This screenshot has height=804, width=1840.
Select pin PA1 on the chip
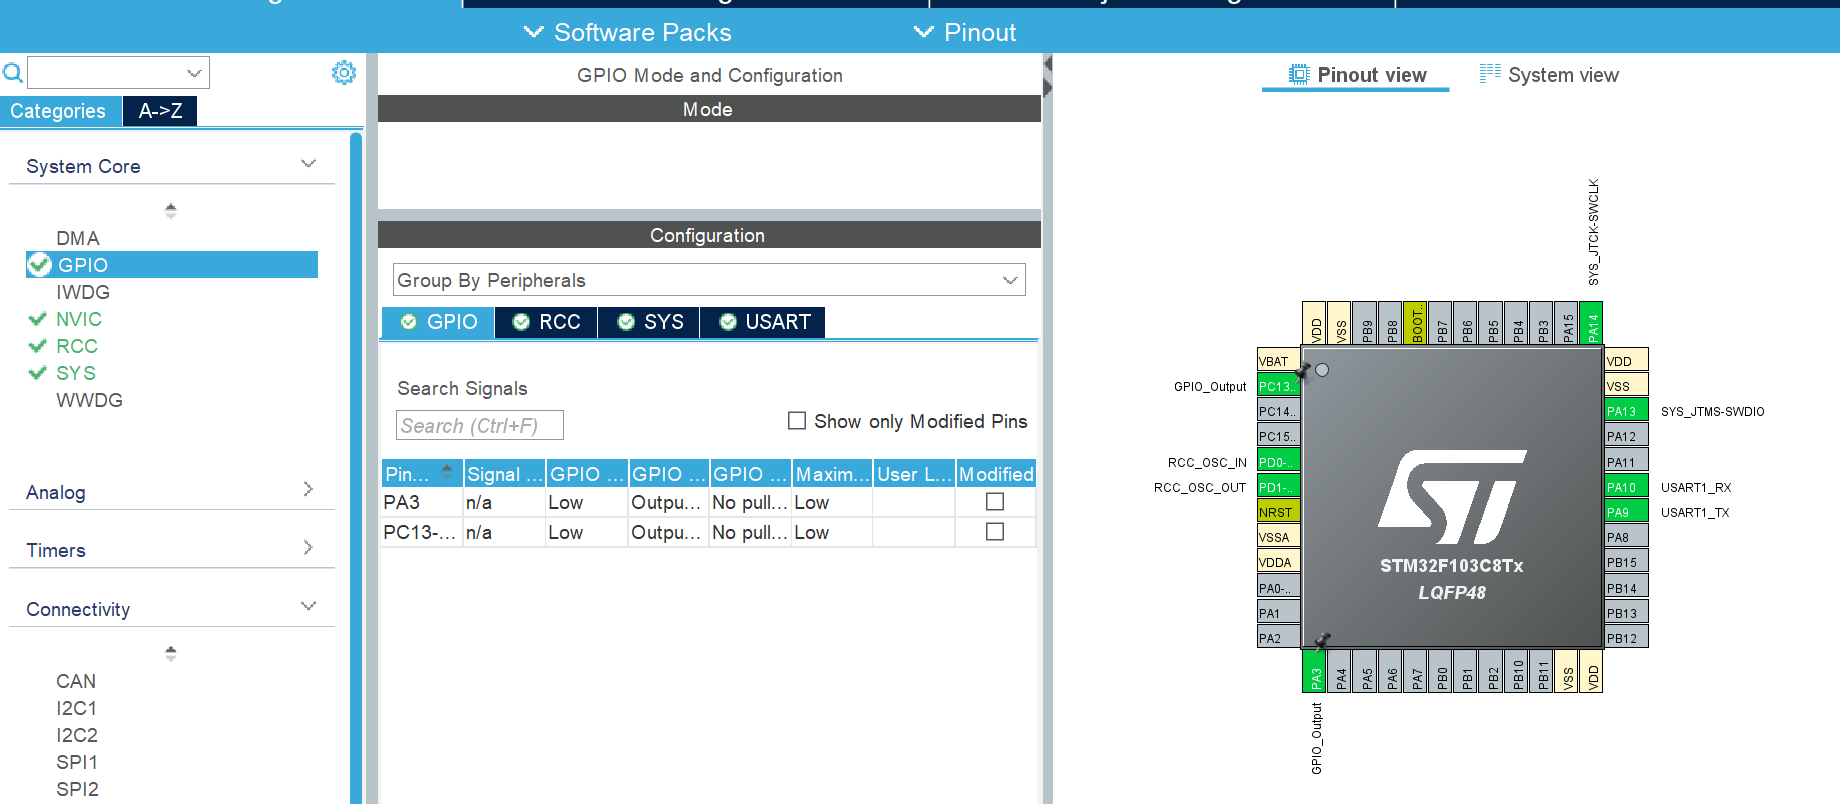tap(1278, 613)
